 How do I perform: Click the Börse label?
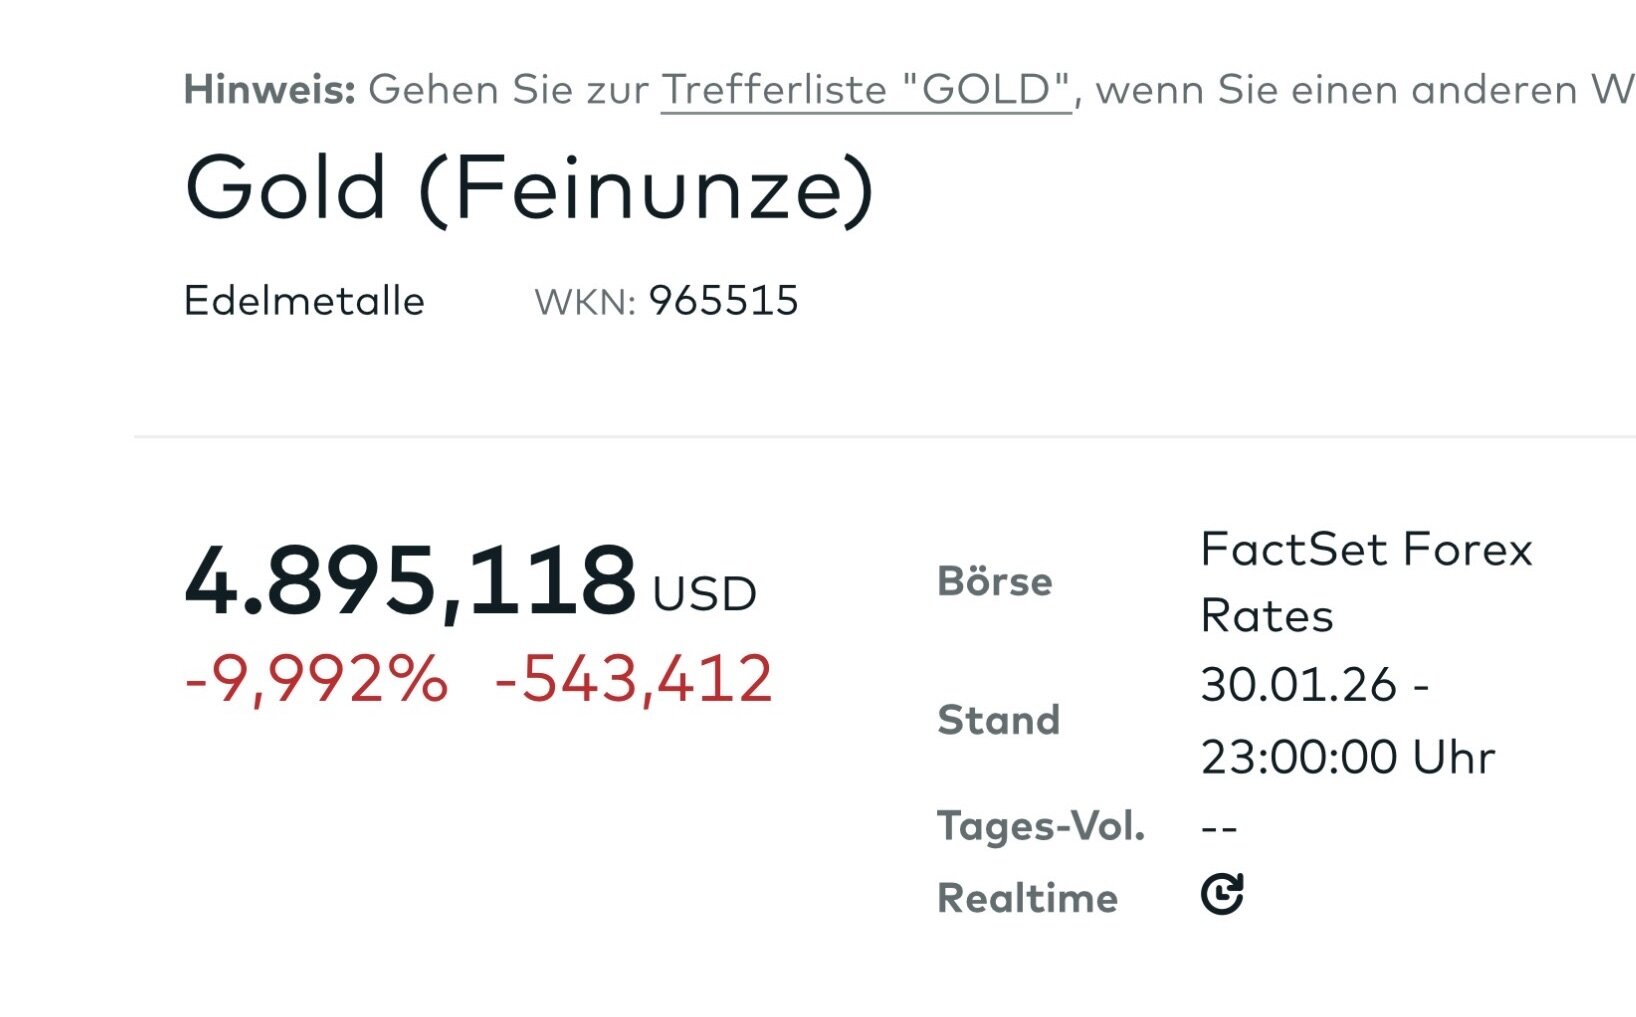994,582
